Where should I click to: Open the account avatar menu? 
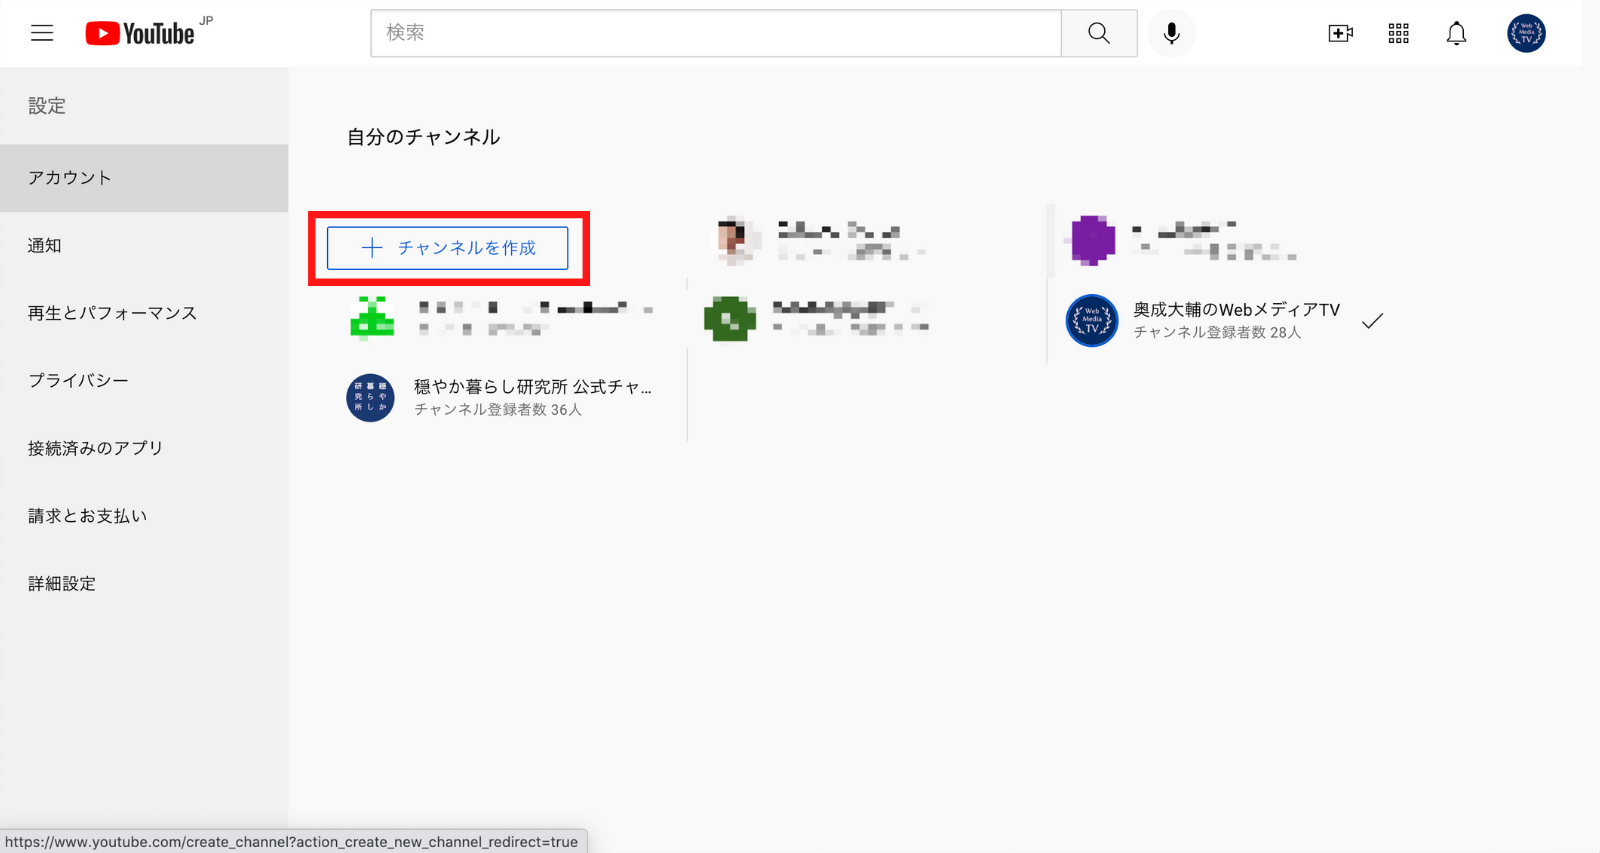coord(1526,33)
